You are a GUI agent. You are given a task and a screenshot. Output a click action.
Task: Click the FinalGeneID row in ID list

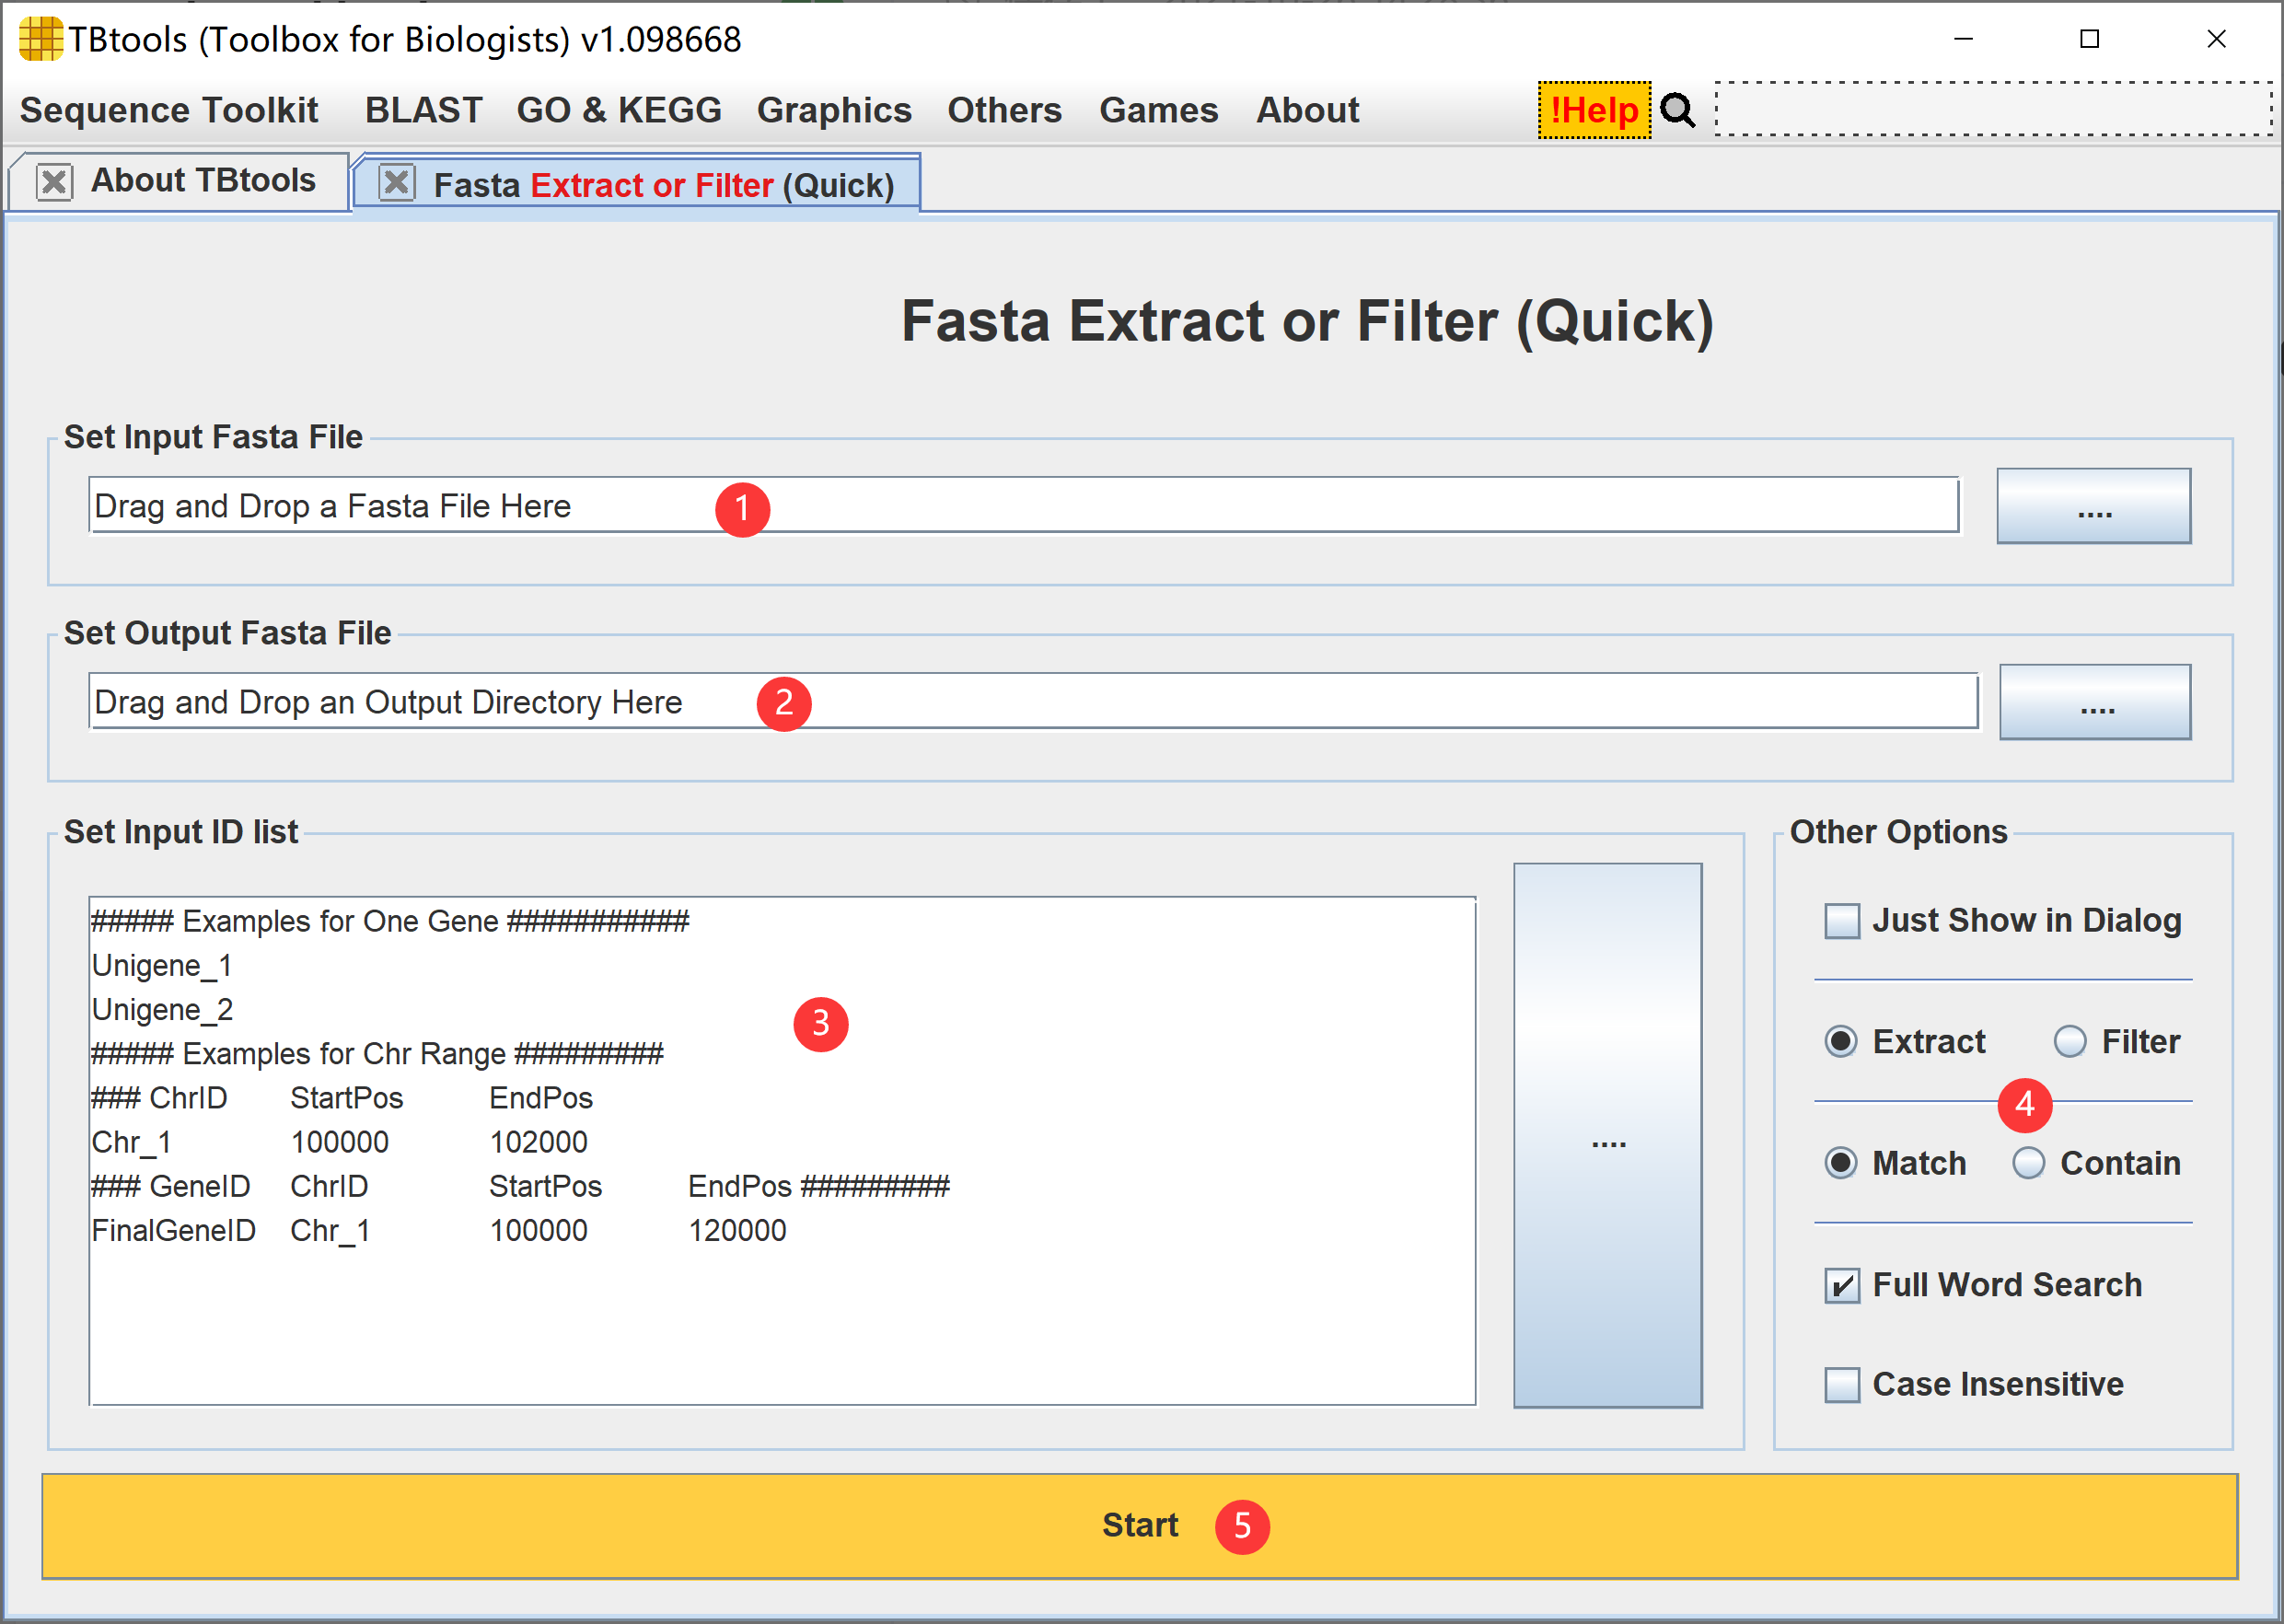point(439,1231)
